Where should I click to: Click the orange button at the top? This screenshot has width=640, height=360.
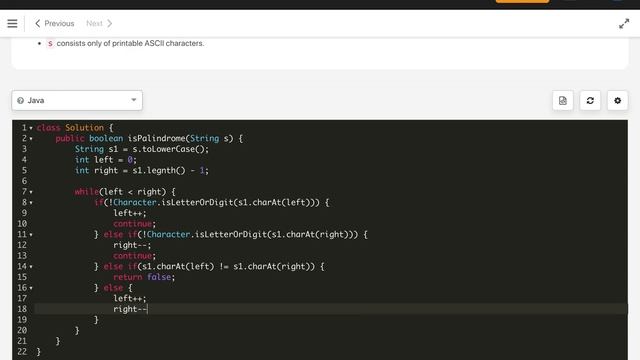pyautogui.click(x=522, y=1)
